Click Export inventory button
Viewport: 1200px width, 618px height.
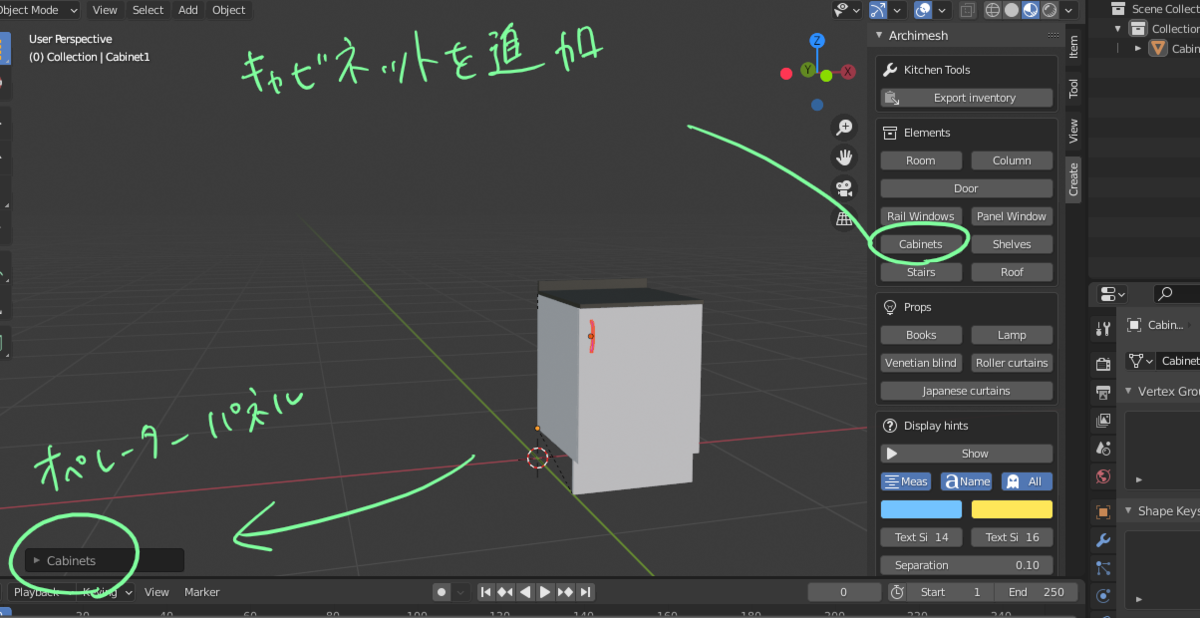click(x=967, y=98)
